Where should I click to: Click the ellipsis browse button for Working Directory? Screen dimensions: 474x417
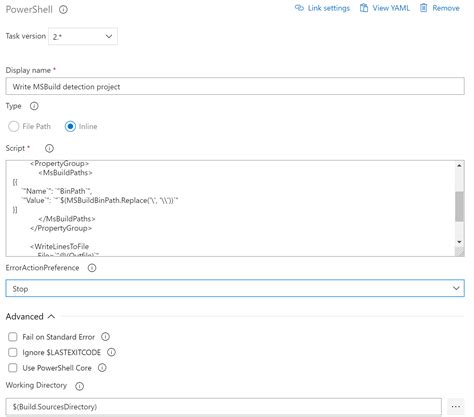coord(456,407)
